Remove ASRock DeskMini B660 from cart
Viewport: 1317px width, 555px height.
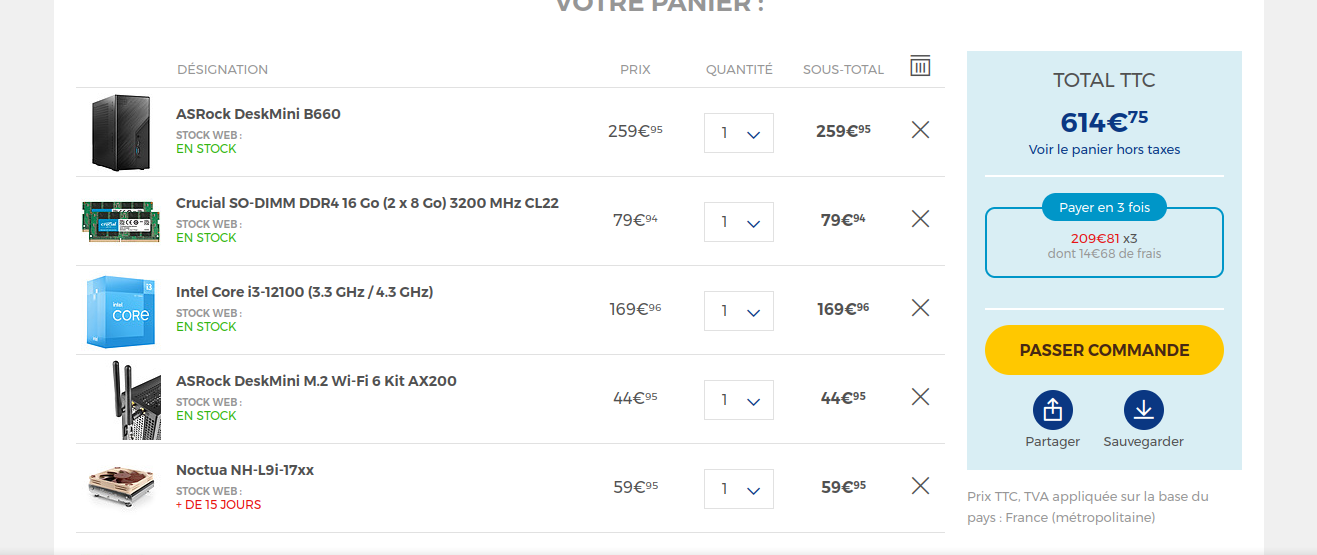[x=921, y=130]
